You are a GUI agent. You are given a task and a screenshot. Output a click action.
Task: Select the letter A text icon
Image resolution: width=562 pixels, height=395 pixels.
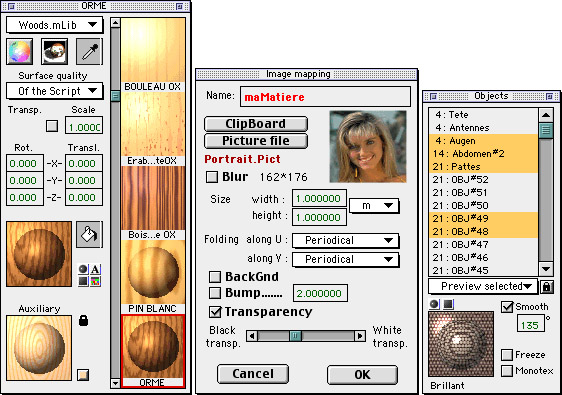coord(95,269)
